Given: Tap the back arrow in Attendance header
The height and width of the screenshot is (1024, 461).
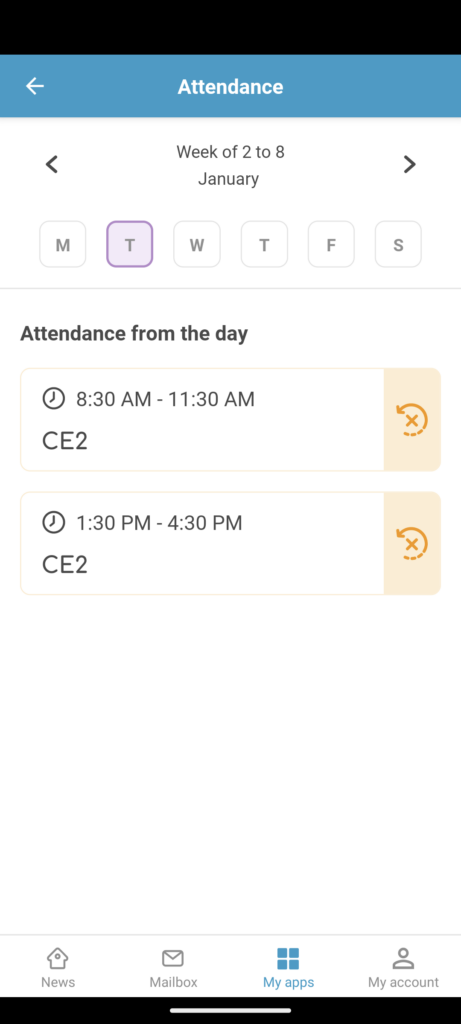Looking at the screenshot, I should [x=35, y=86].
